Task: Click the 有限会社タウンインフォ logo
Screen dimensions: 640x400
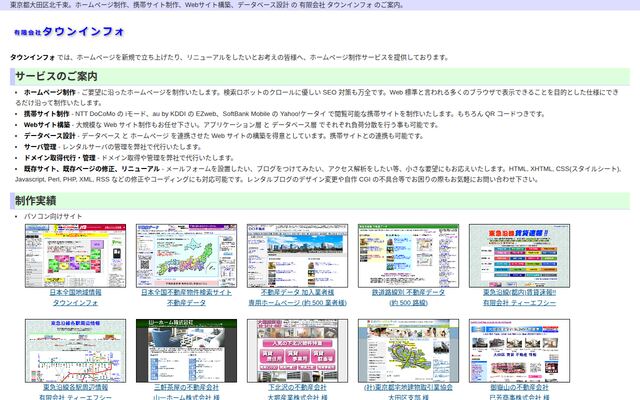Action: (x=69, y=31)
